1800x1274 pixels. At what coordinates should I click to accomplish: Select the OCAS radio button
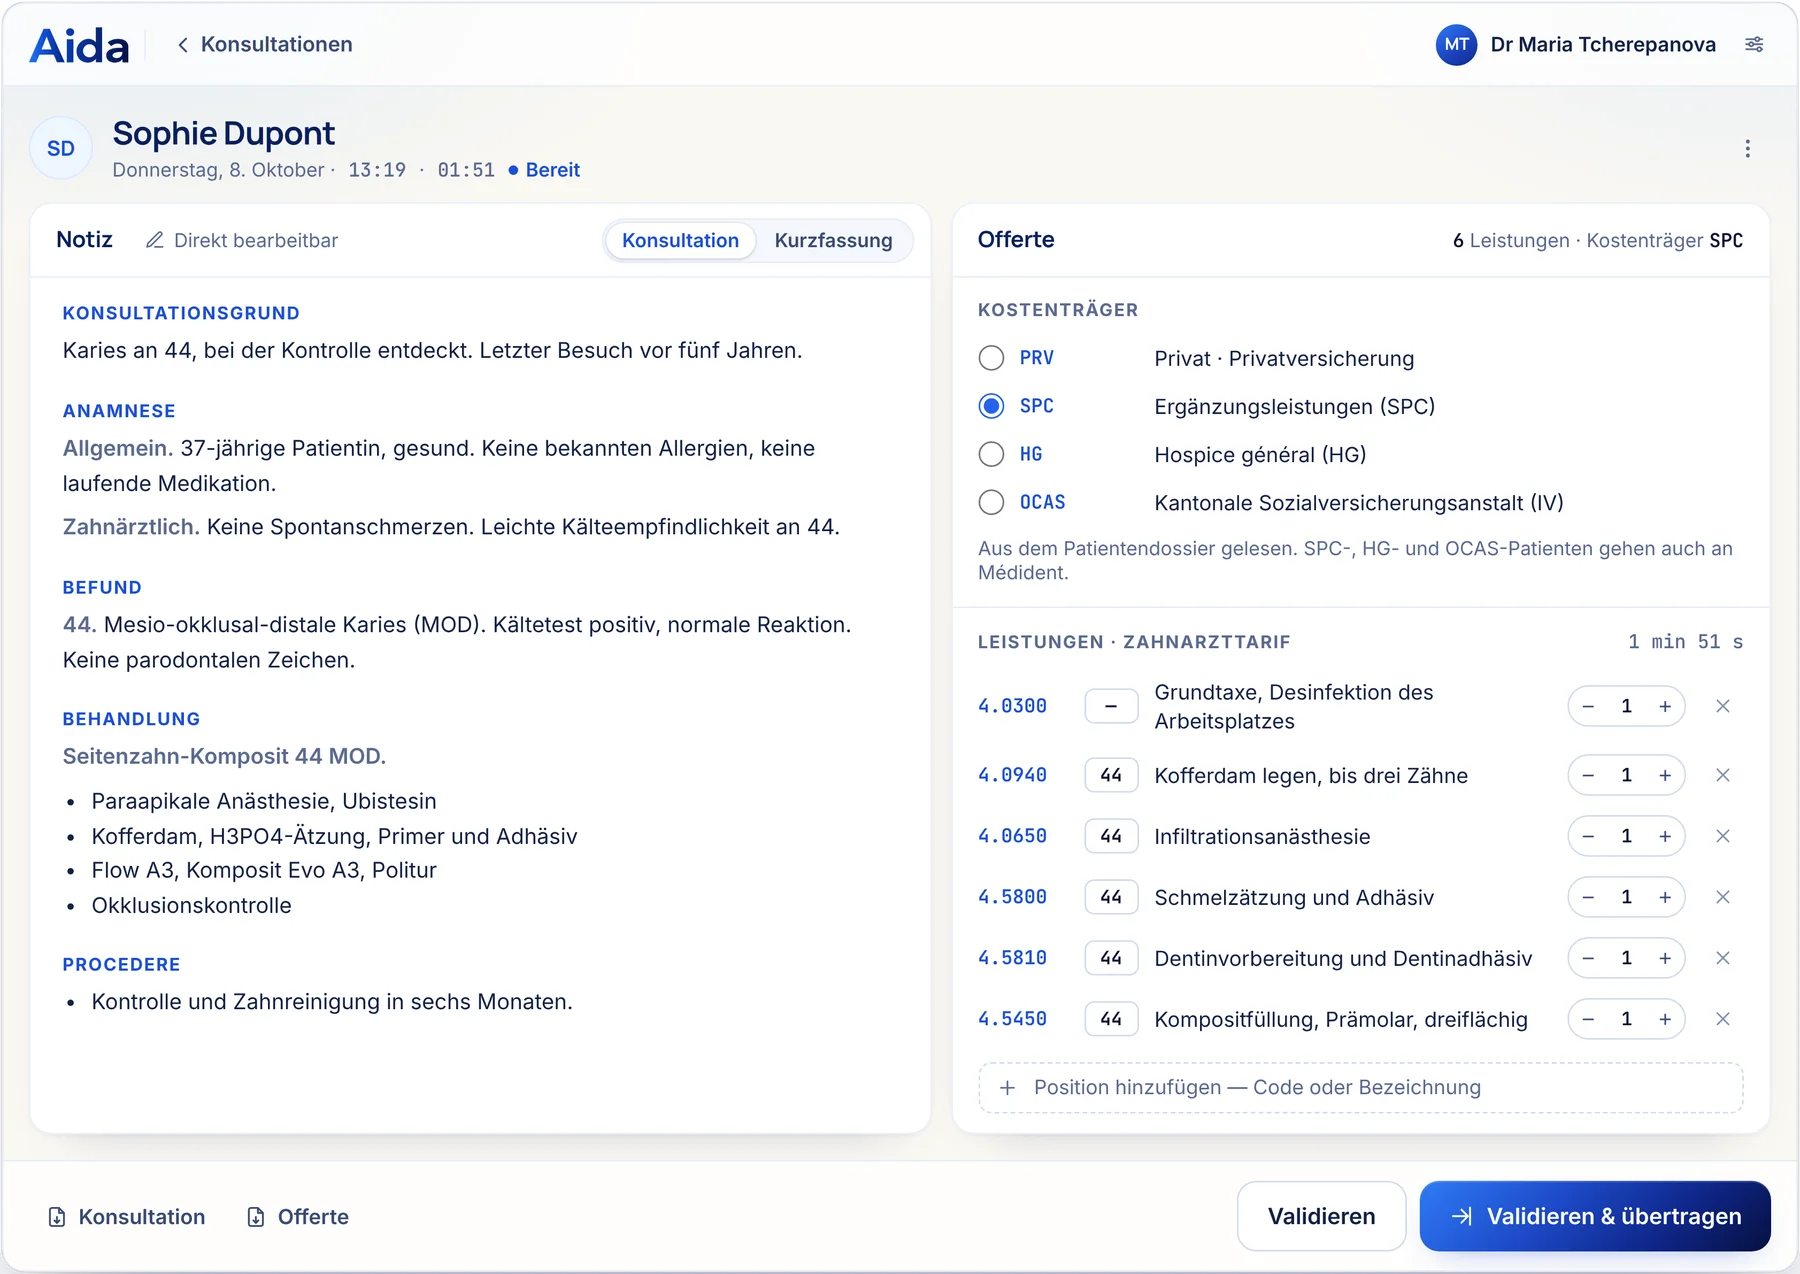(x=991, y=502)
